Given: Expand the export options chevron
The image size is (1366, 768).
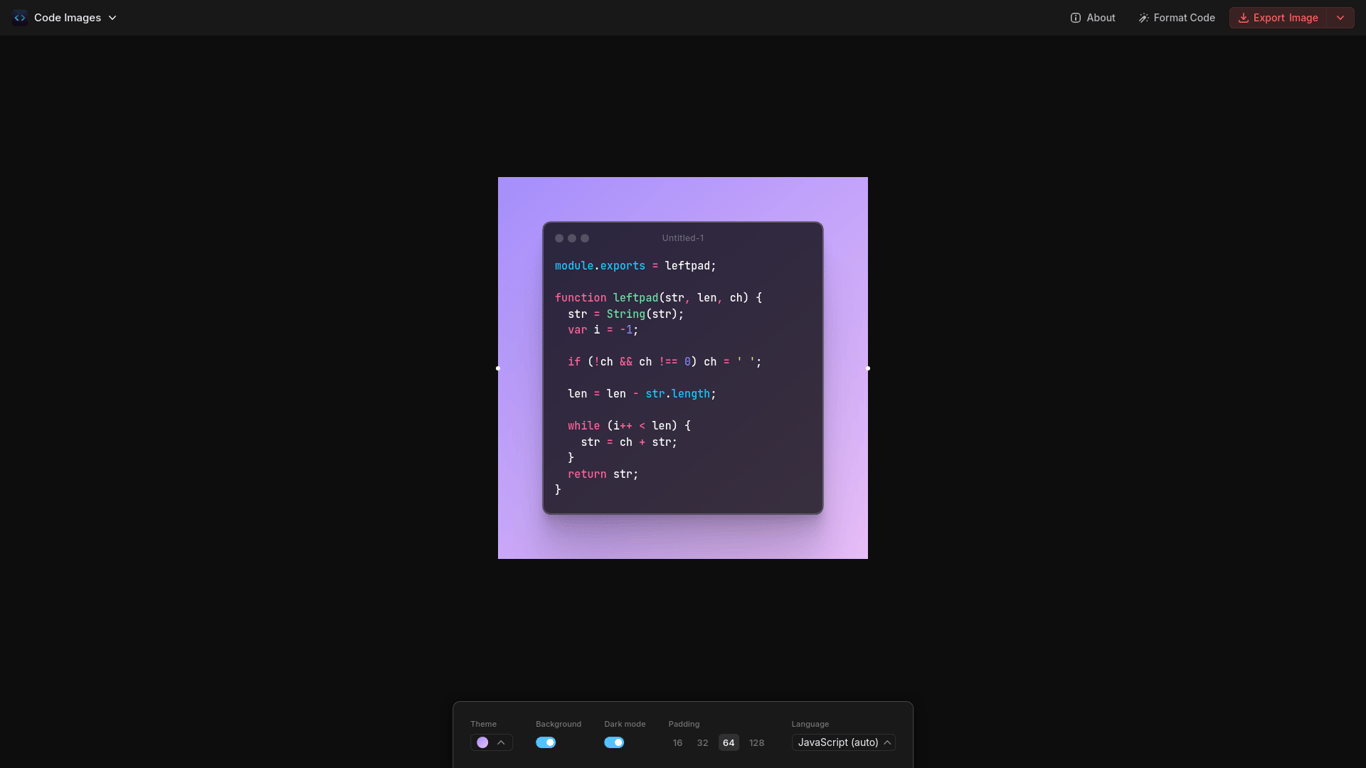Looking at the screenshot, I should (x=1340, y=18).
